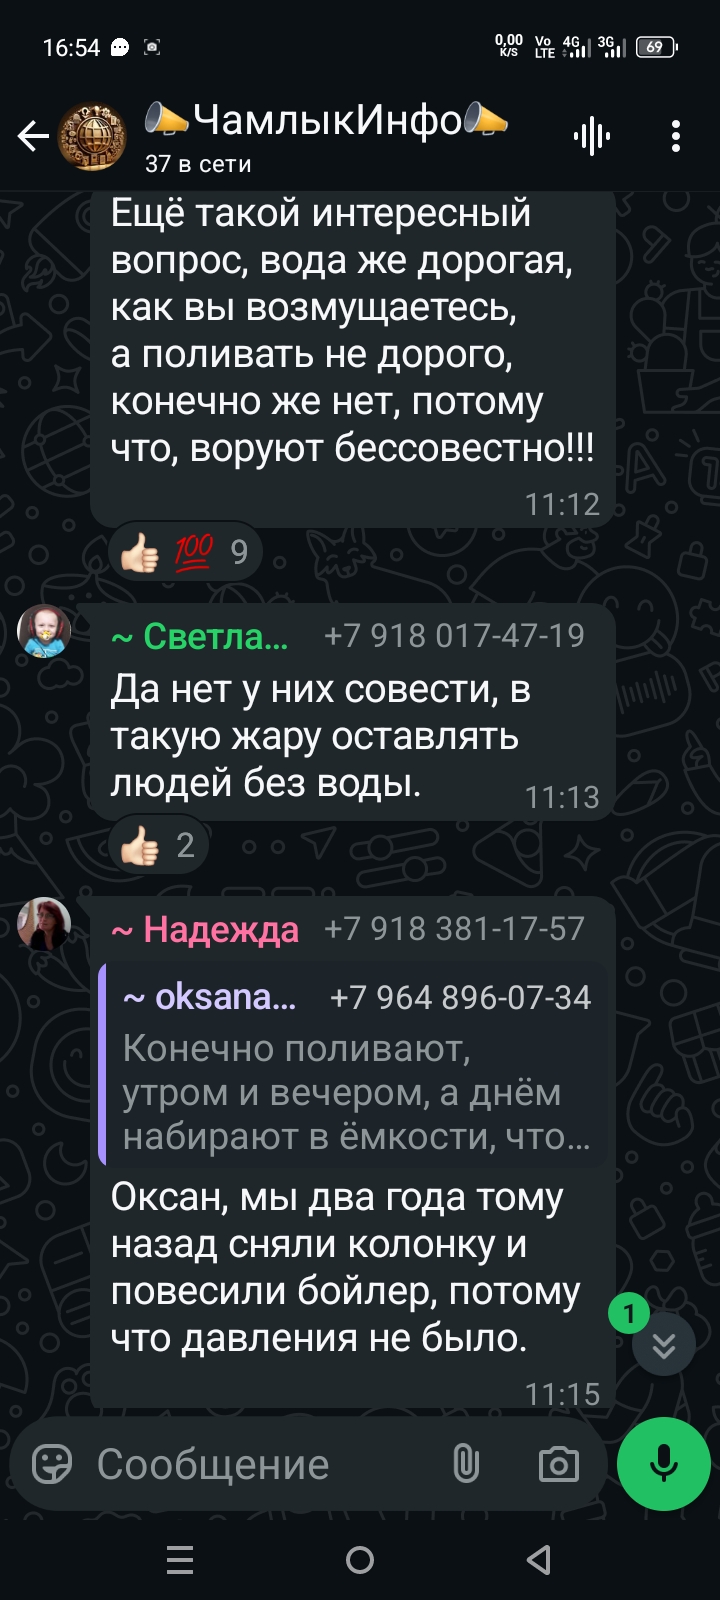Image resolution: width=720 pixels, height=1600 pixels.
Task: Open ЧамлыкИнфо group info from title
Action: point(326,120)
